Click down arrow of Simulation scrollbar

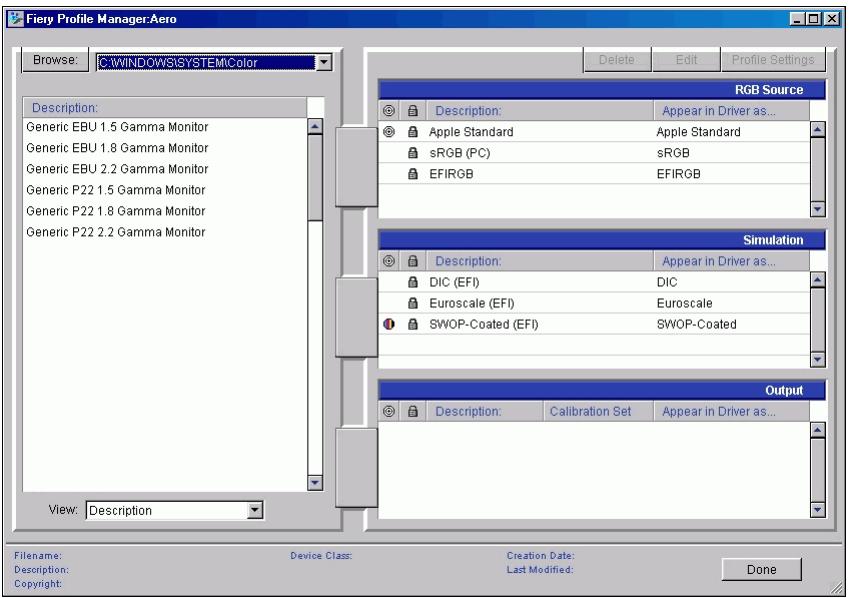pos(818,359)
